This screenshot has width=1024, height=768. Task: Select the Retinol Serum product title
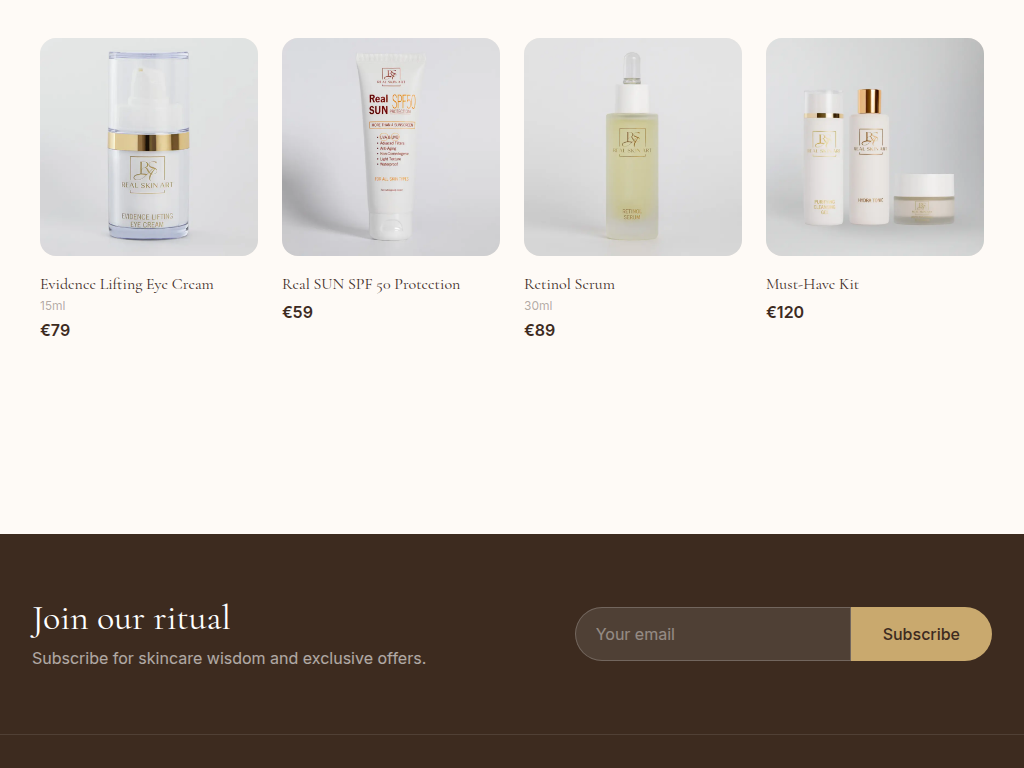(x=569, y=285)
